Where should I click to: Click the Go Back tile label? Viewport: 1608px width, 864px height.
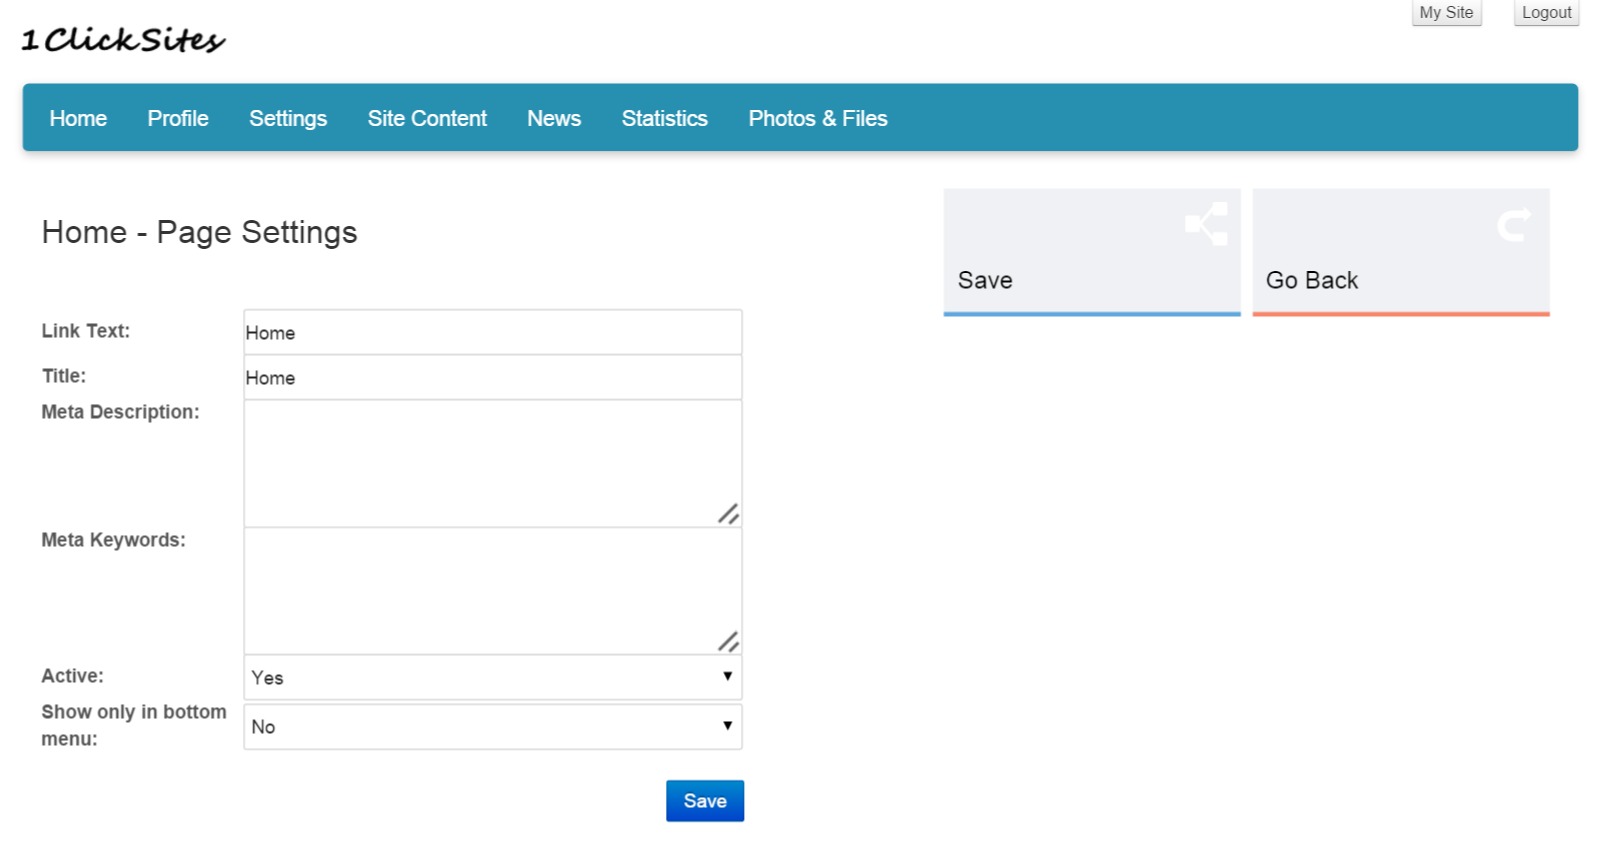click(1312, 280)
